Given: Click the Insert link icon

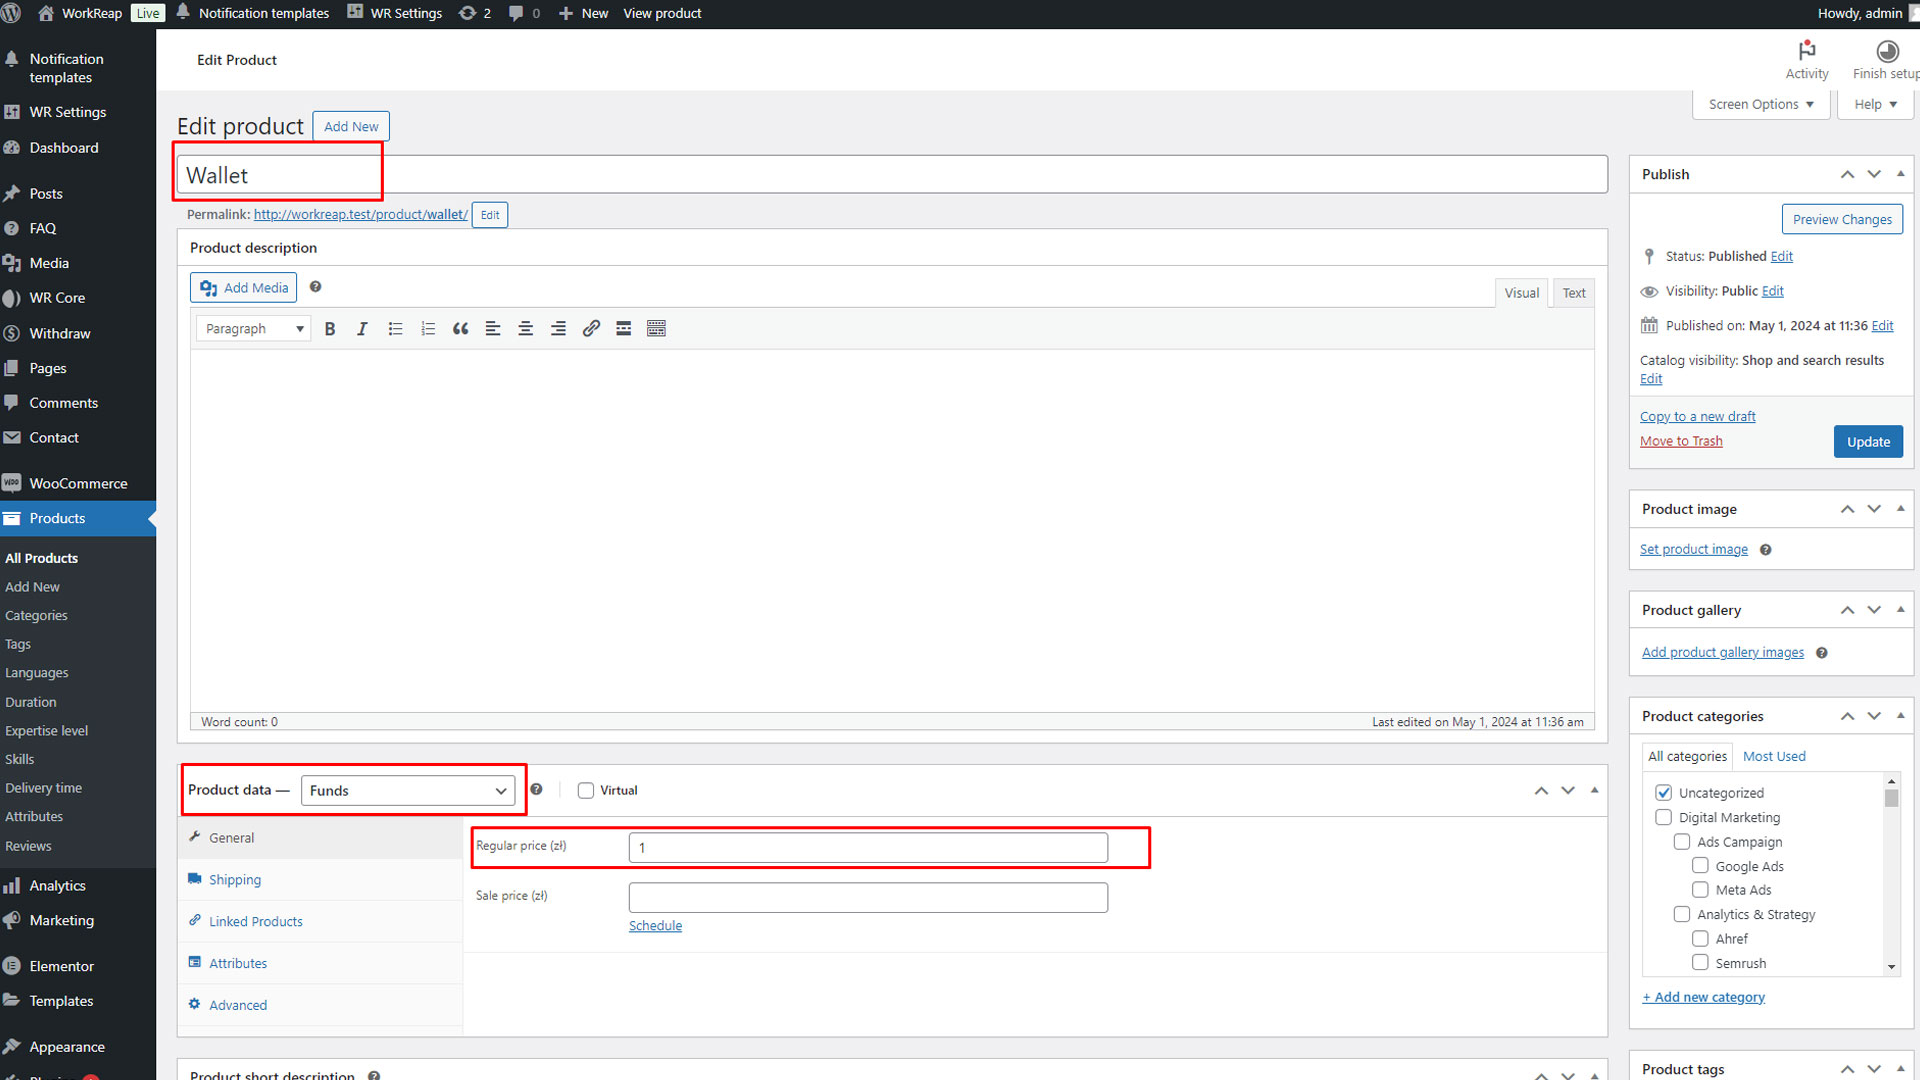Looking at the screenshot, I should [591, 329].
